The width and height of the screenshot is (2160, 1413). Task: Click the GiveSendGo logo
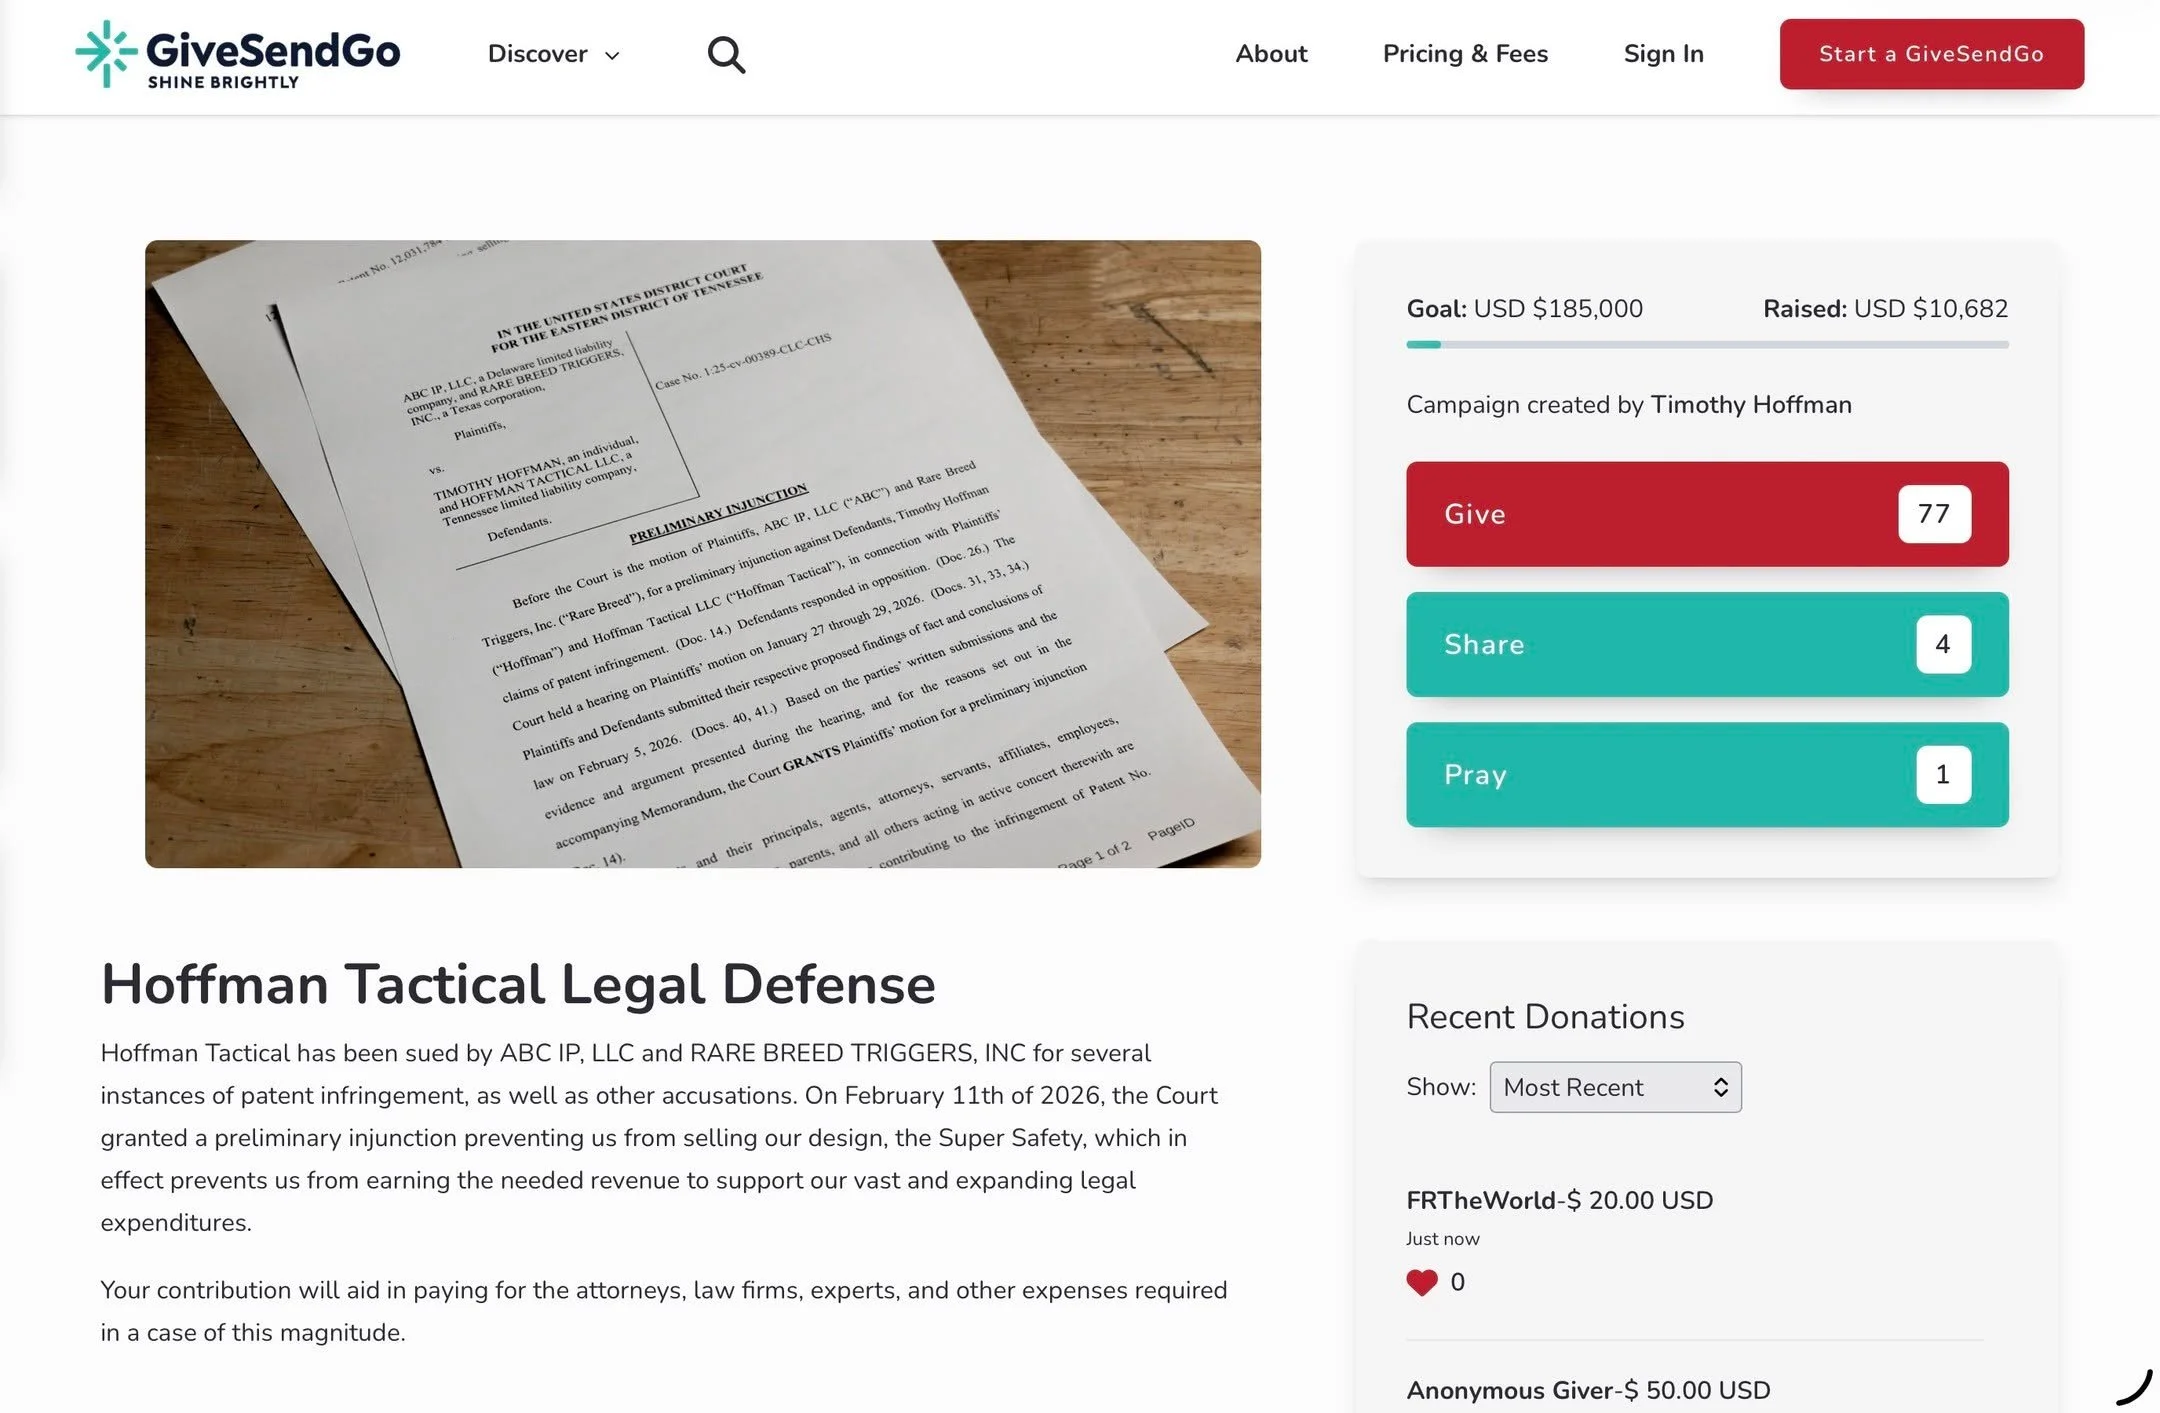pyautogui.click(x=236, y=54)
